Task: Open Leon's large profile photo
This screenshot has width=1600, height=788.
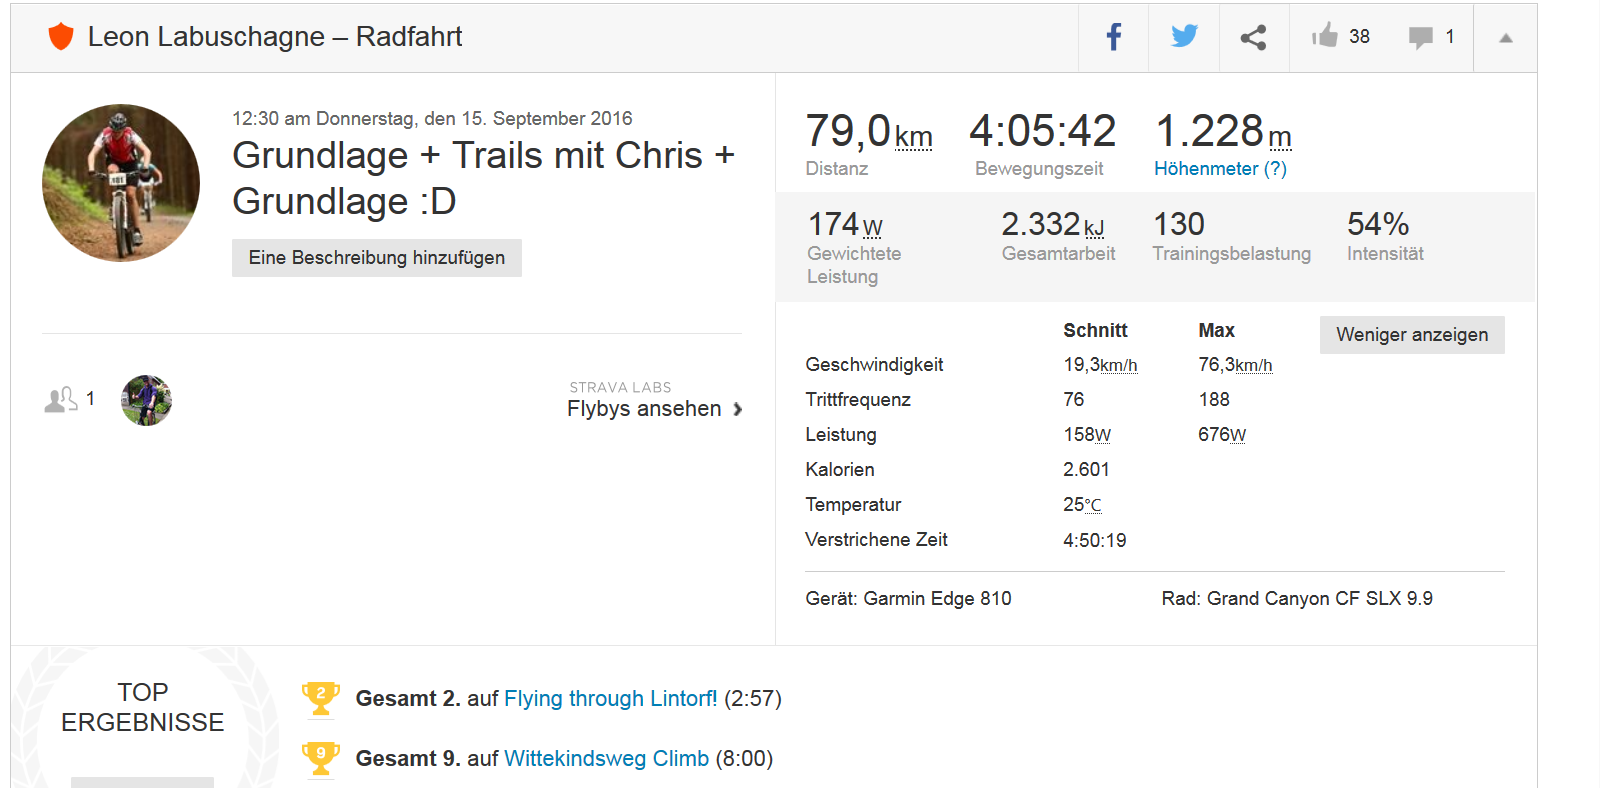Action: tap(121, 183)
